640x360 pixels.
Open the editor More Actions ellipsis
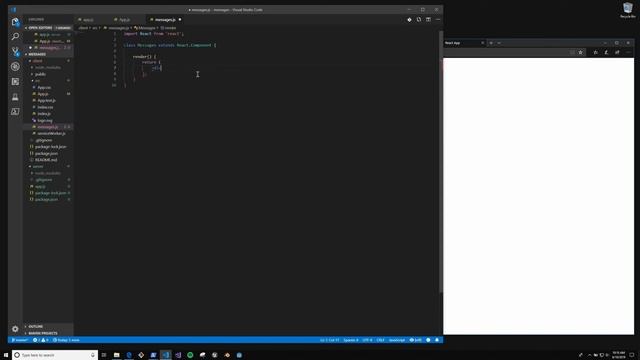438,20
